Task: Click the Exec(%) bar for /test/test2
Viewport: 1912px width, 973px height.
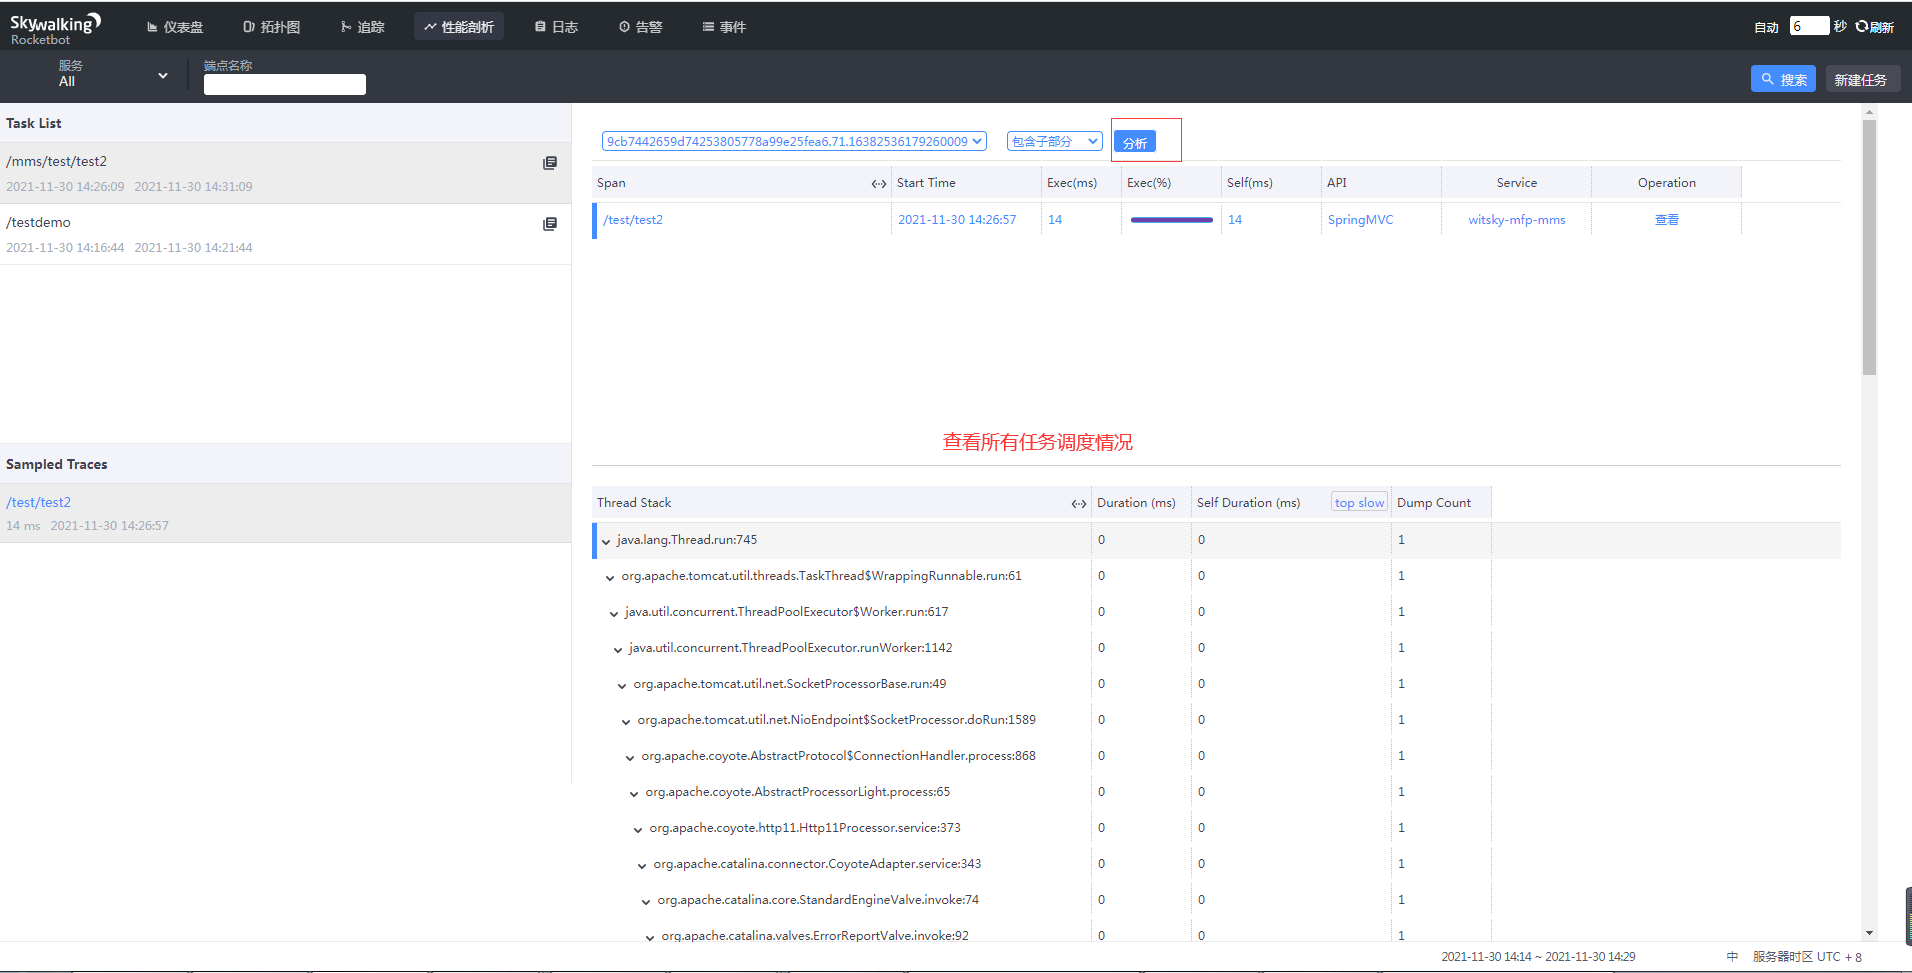Action: 1169,219
